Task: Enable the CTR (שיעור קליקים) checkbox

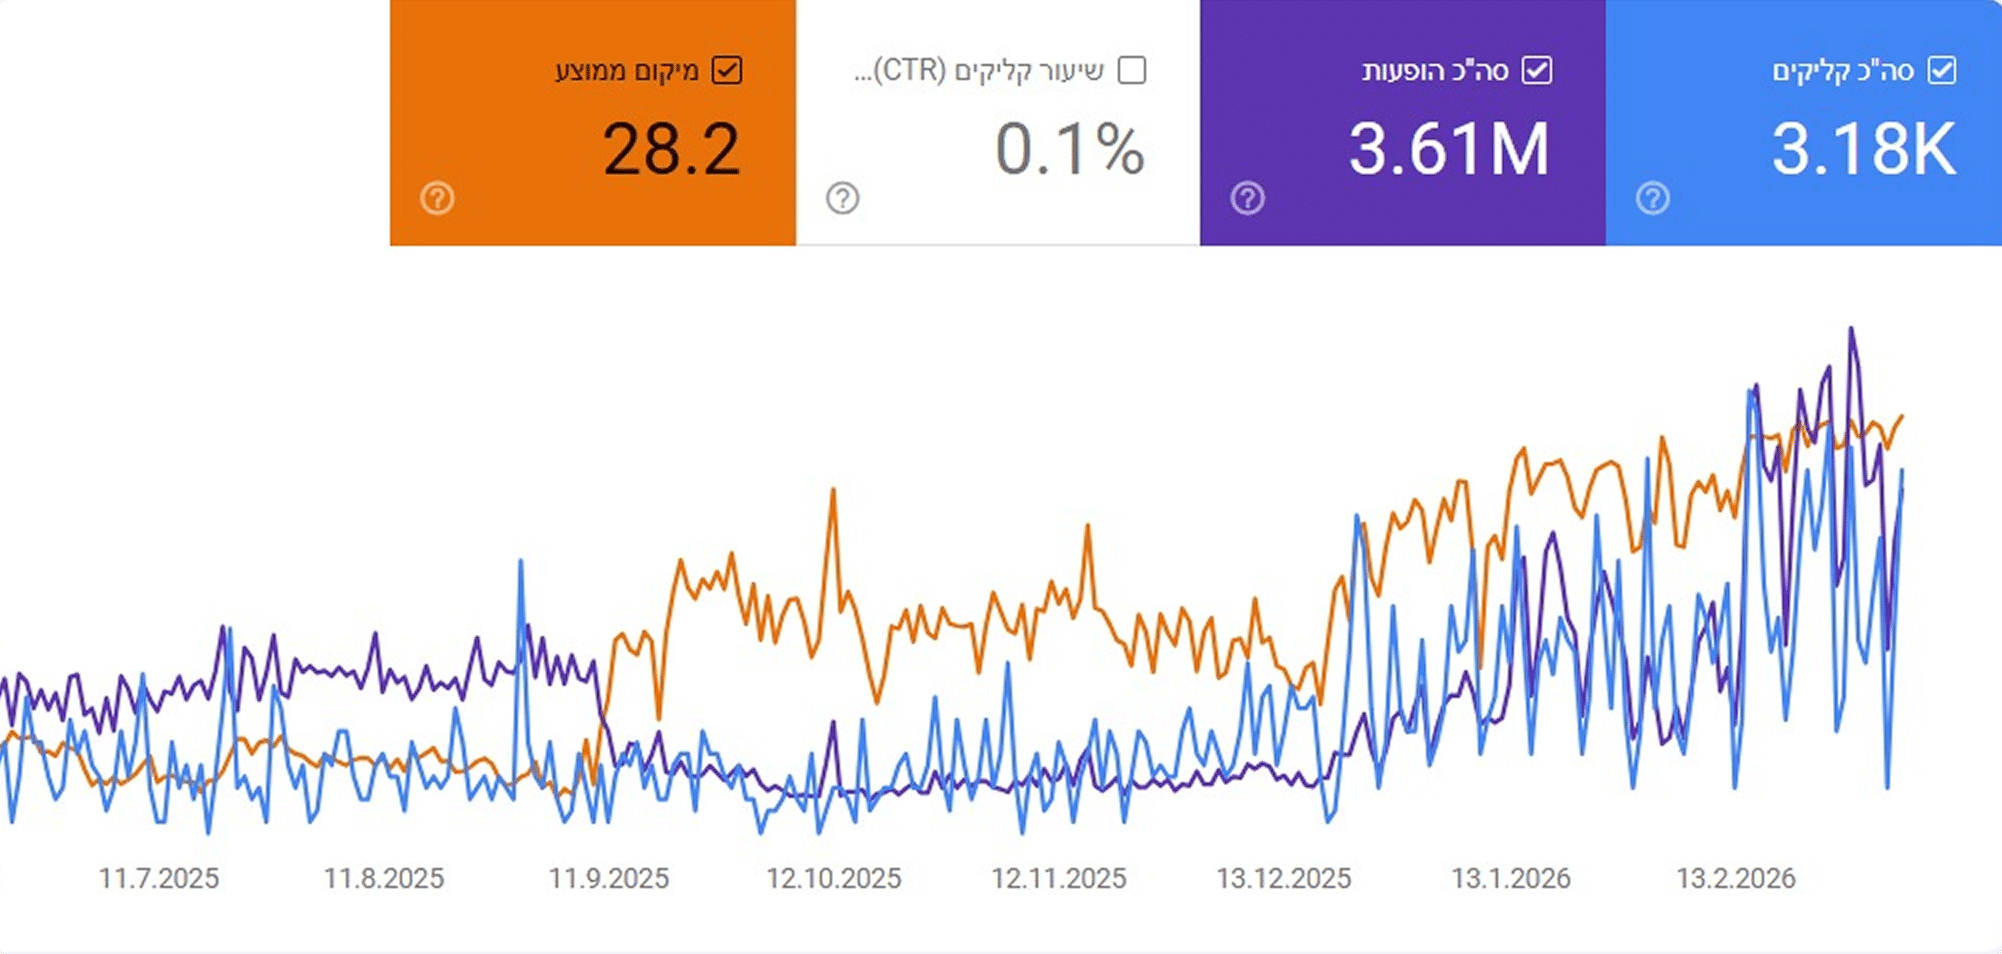Action: click(1132, 71)
